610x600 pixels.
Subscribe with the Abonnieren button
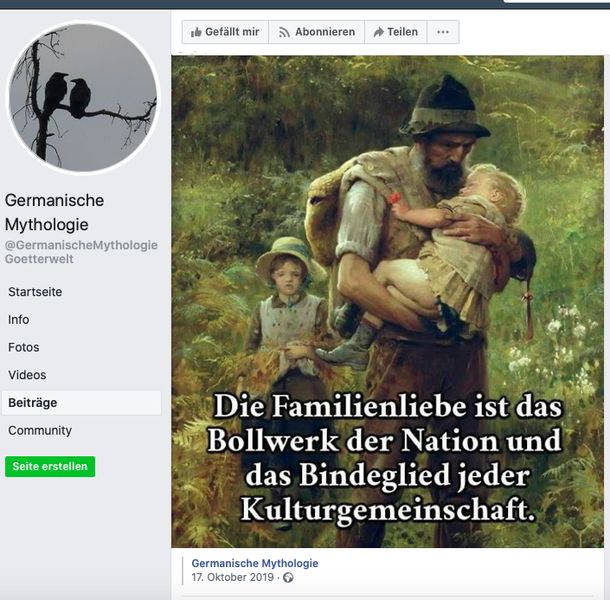pyautogui.click(x=317, y=32)
